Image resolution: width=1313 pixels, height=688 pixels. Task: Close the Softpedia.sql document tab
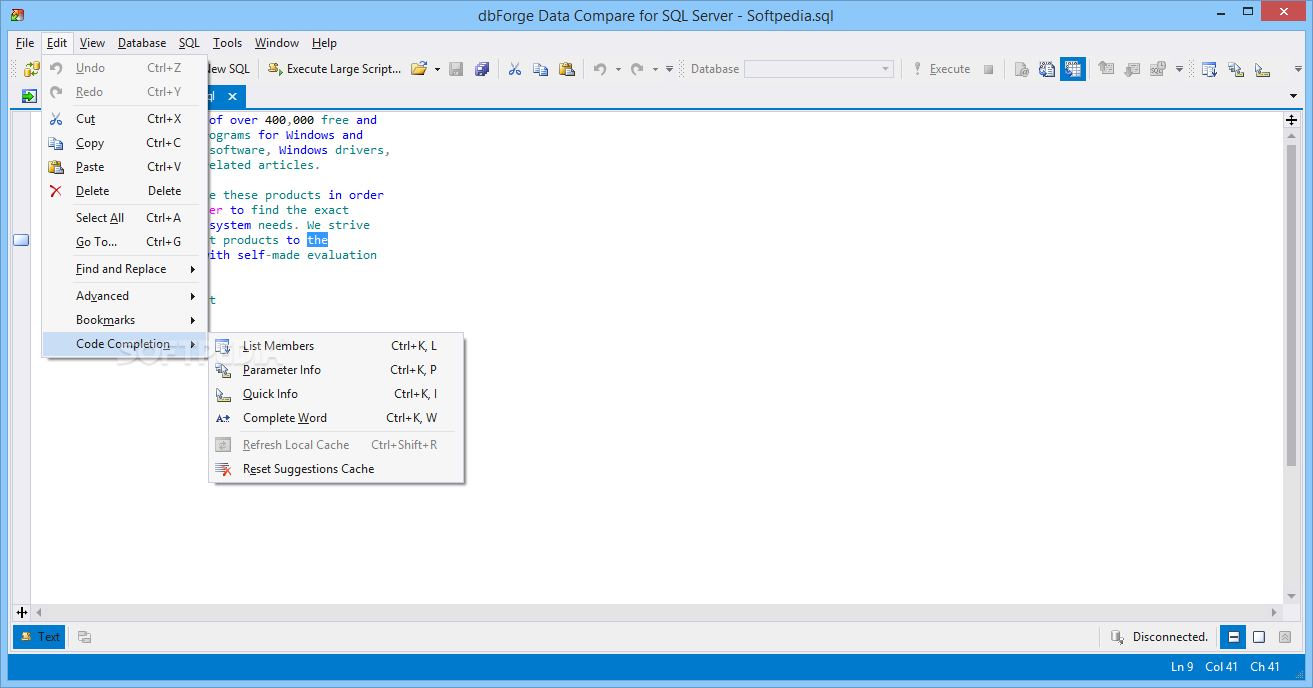(232, 96)
